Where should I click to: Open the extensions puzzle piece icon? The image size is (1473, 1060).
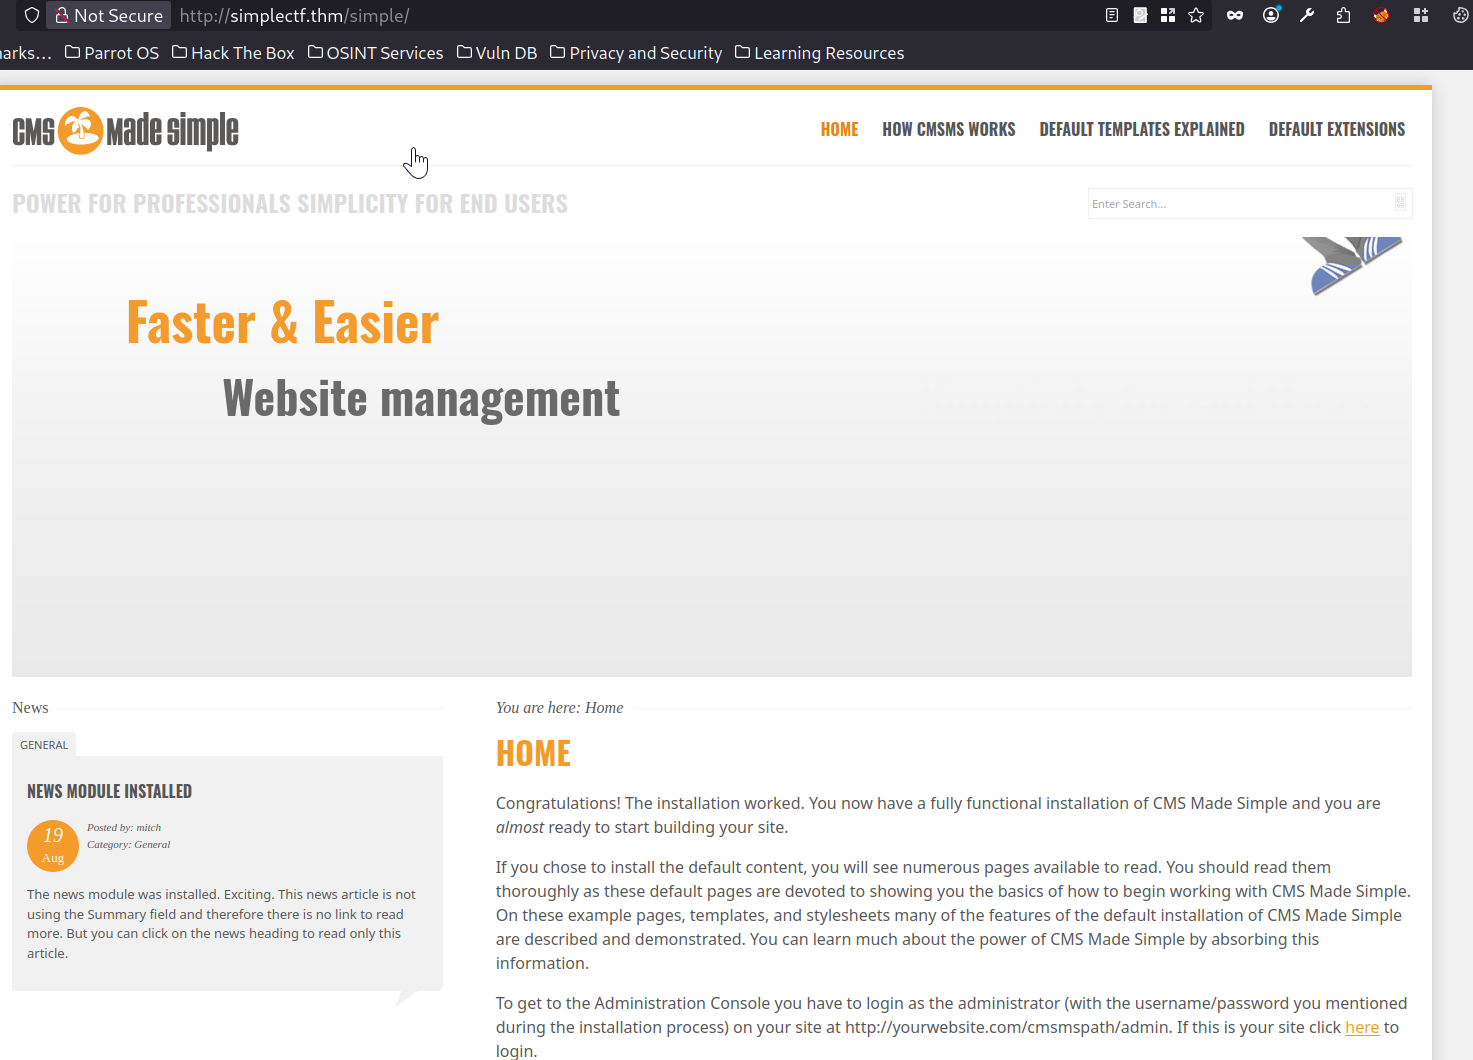1343,15
